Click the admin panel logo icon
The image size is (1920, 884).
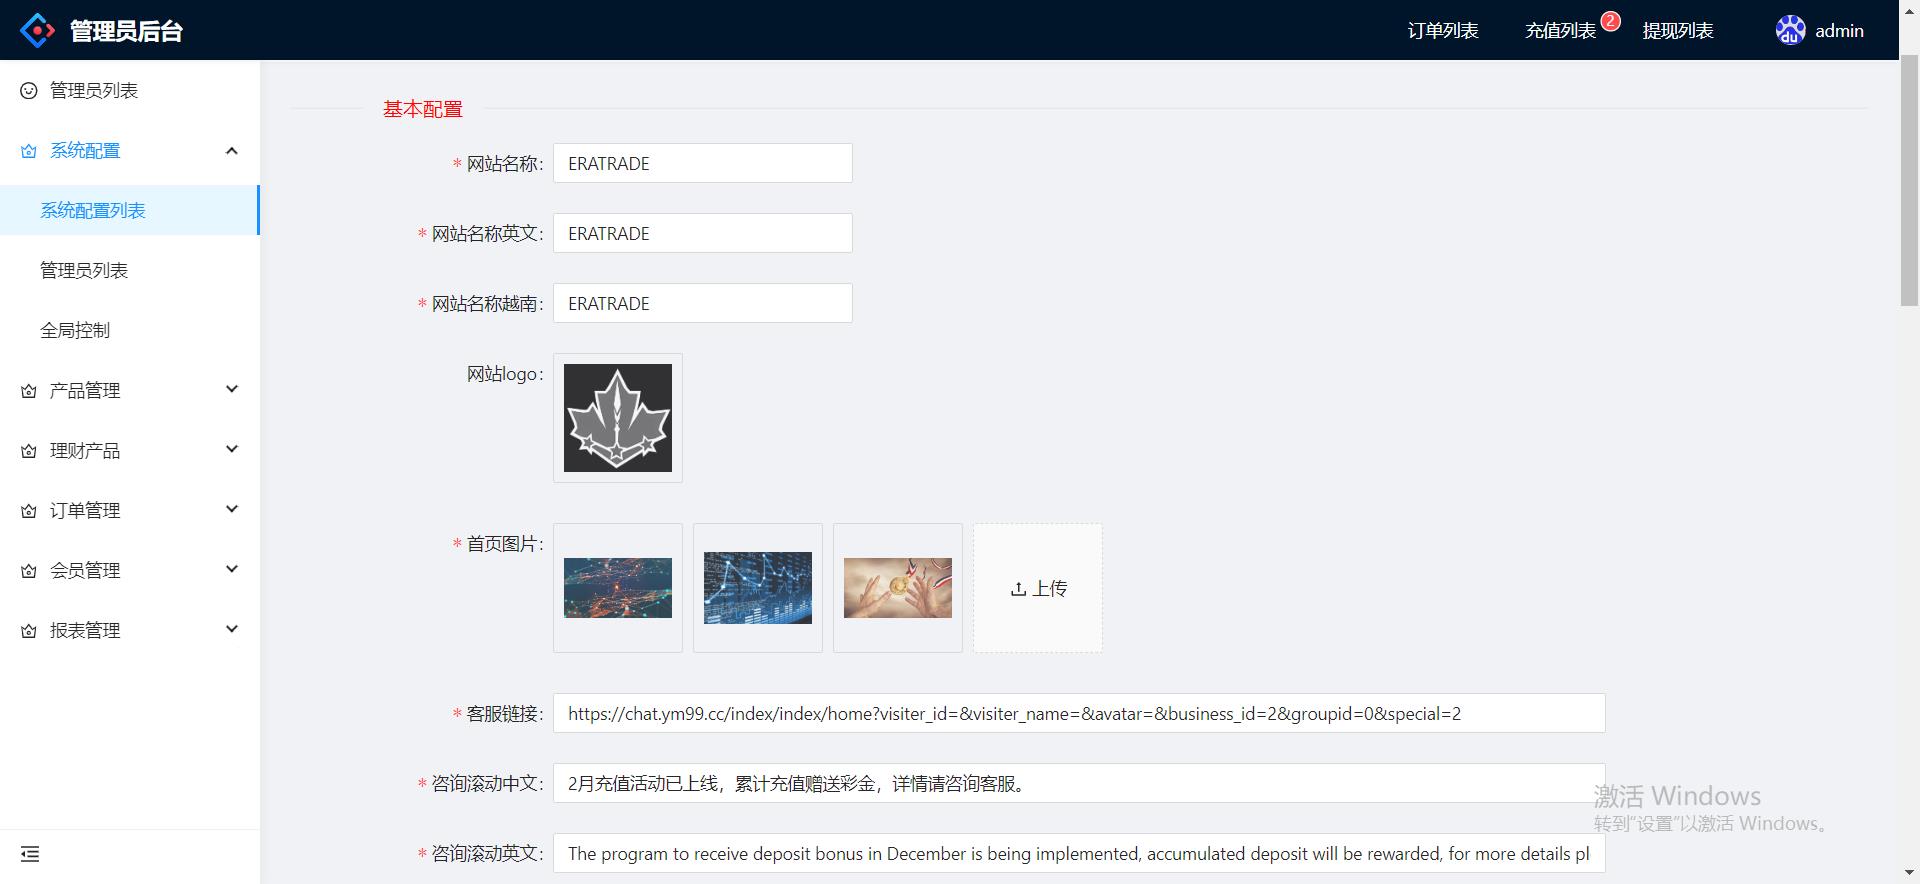[37, 30]
